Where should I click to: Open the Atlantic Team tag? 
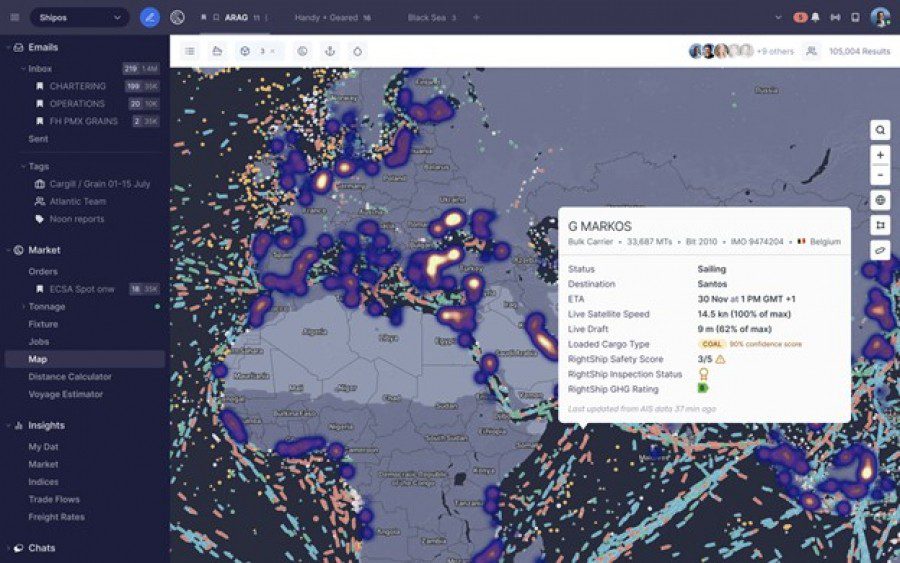coord(77,201)
